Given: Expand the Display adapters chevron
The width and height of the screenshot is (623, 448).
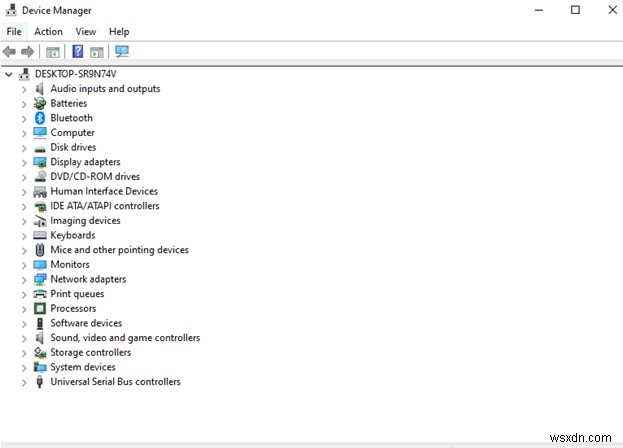Looking at the screenshot, I should pos(24,163).
